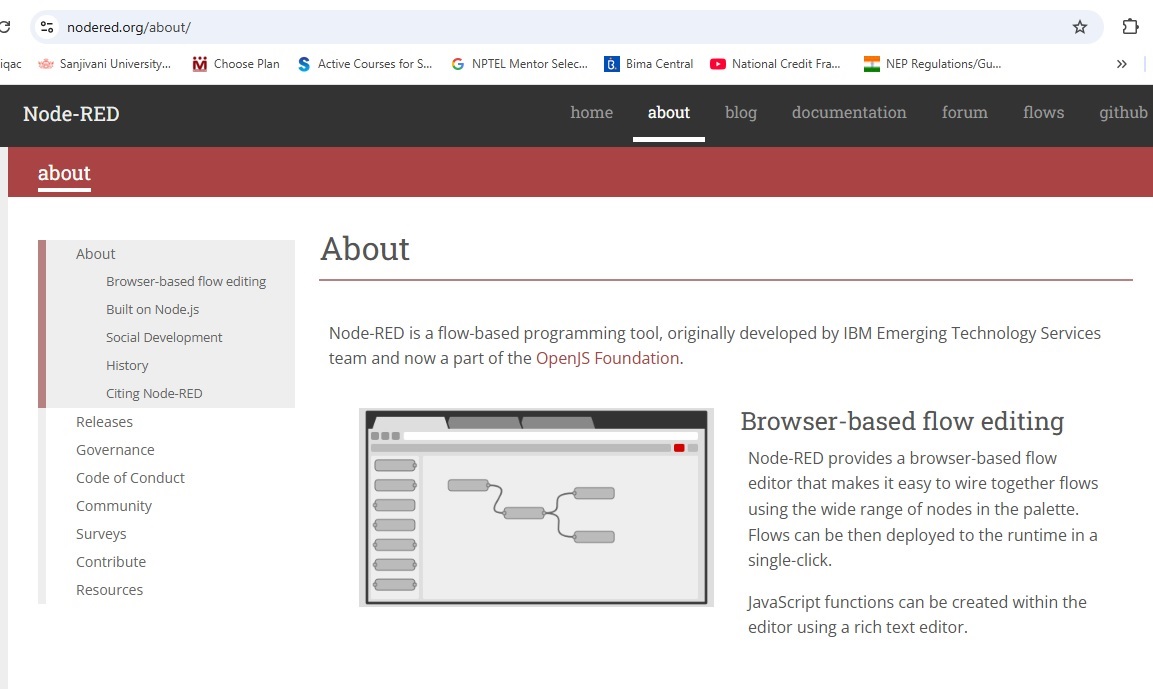Open Contribute in the sidebar
The image size is (1153, 689).
pyautogui.click(x=111, y=562)
